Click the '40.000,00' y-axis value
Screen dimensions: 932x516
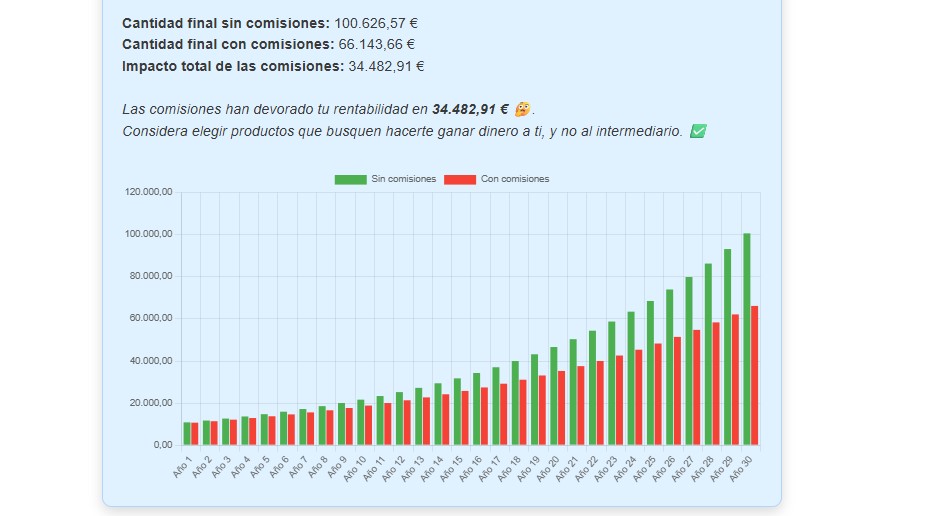(150, 361)
